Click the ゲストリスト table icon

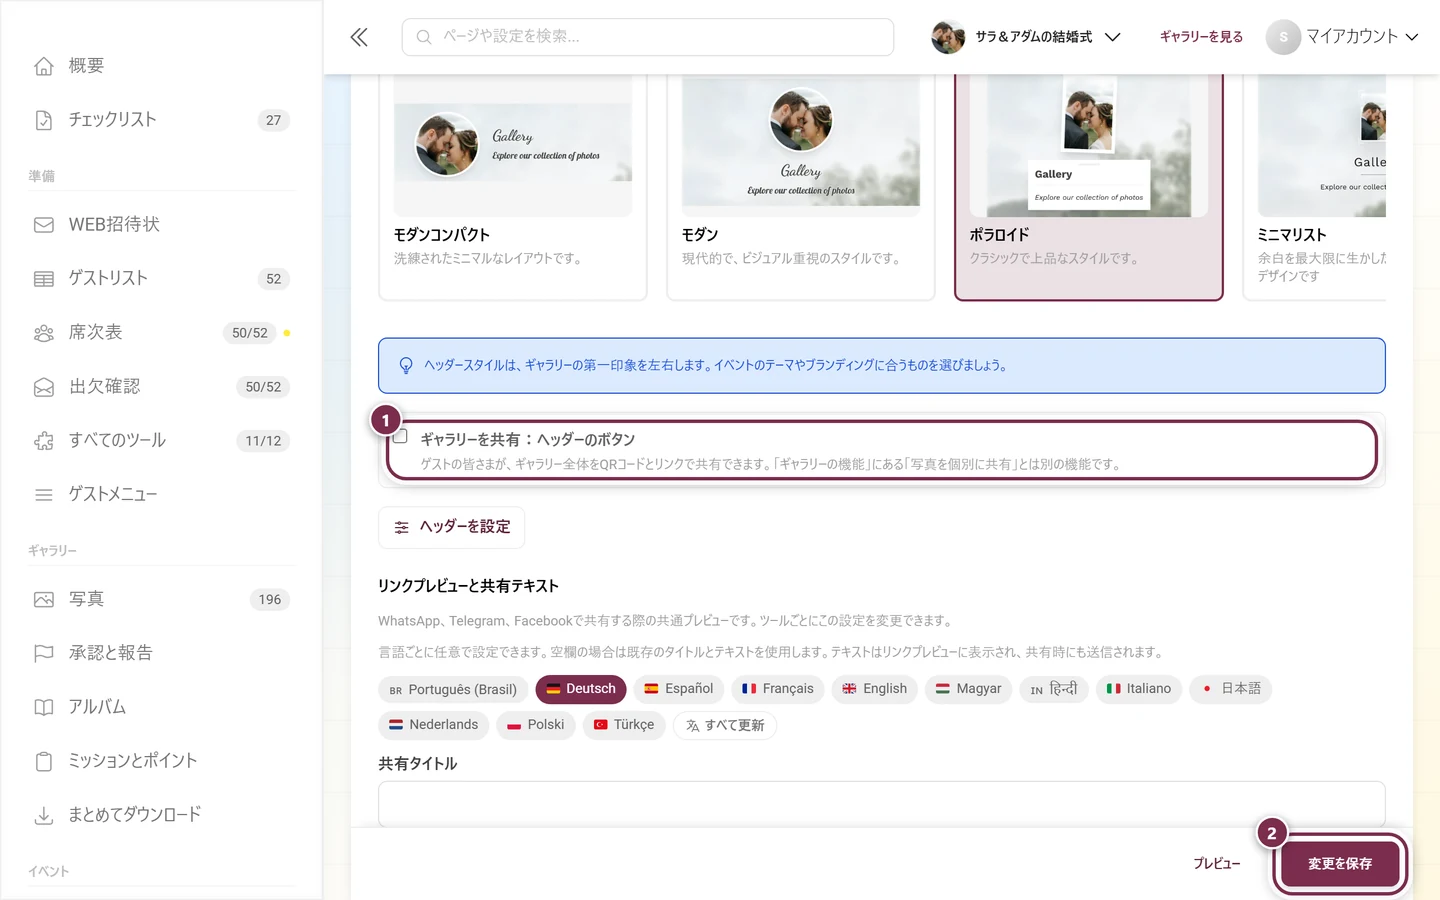click(44, 279)
